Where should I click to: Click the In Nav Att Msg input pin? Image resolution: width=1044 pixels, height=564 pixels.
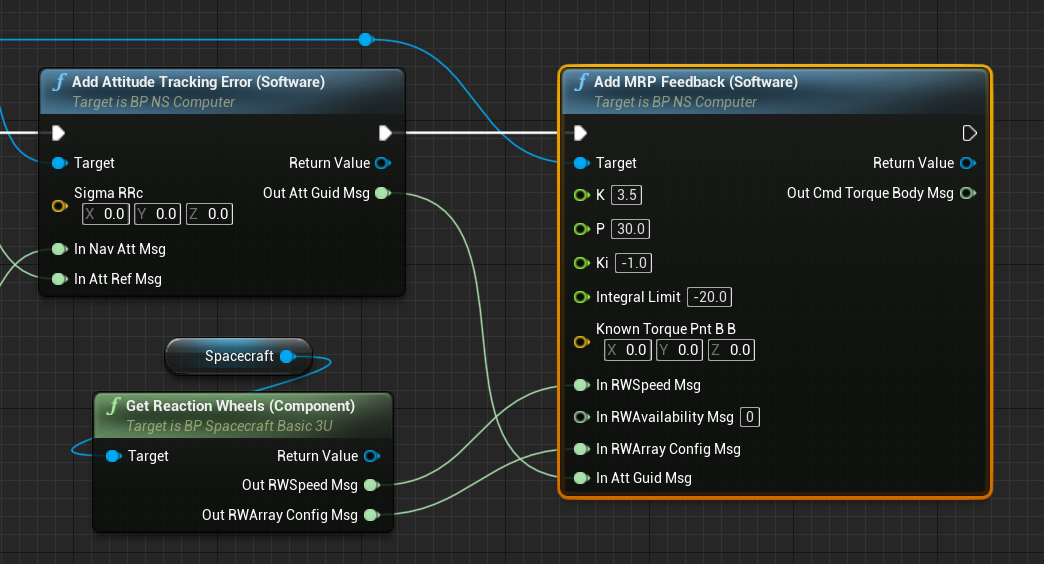click(59, 249)
